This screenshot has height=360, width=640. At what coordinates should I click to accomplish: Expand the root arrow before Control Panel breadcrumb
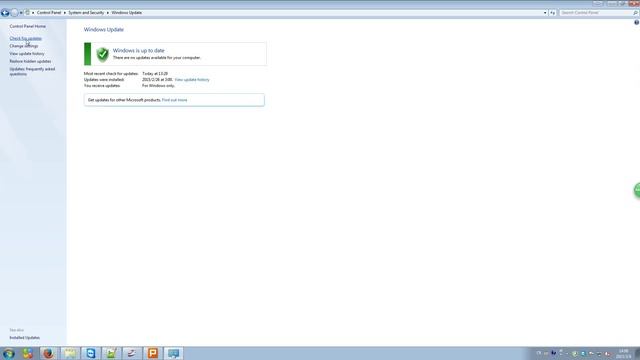point(33,13)
